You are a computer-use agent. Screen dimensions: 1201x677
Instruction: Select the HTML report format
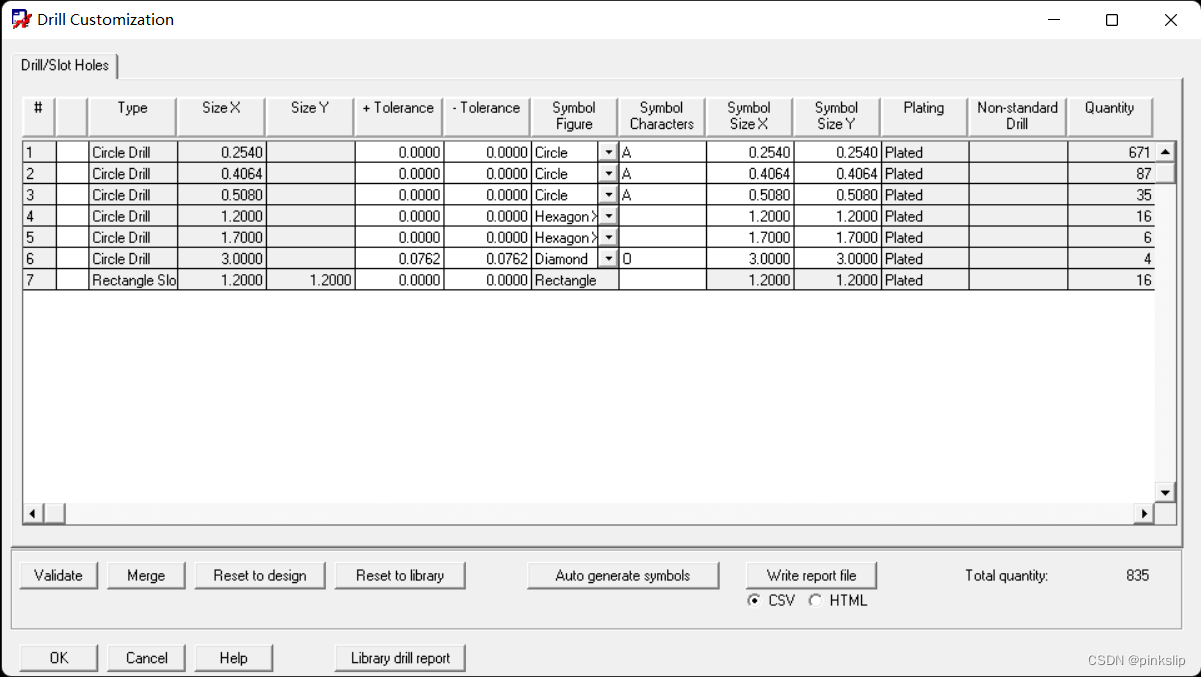815,600
